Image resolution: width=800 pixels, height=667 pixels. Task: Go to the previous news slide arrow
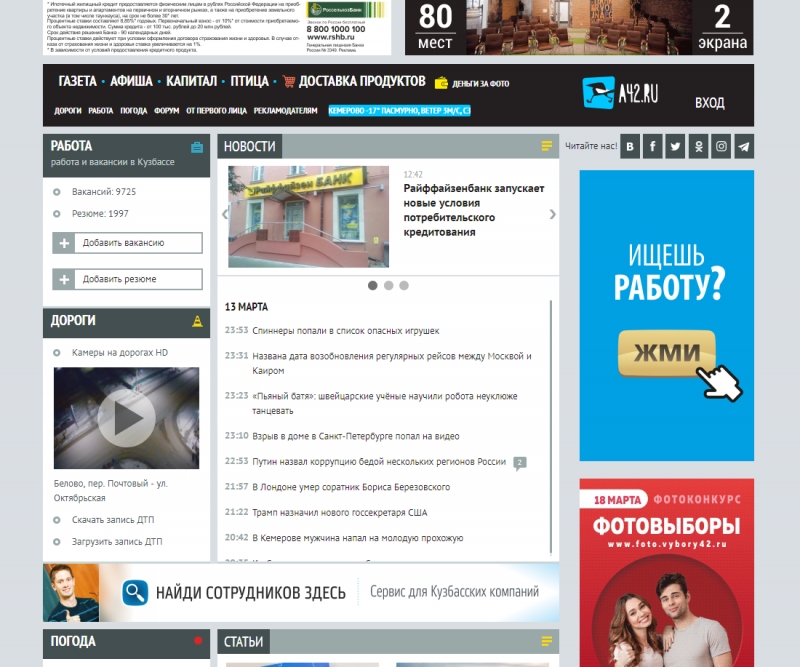click(225, 214)
